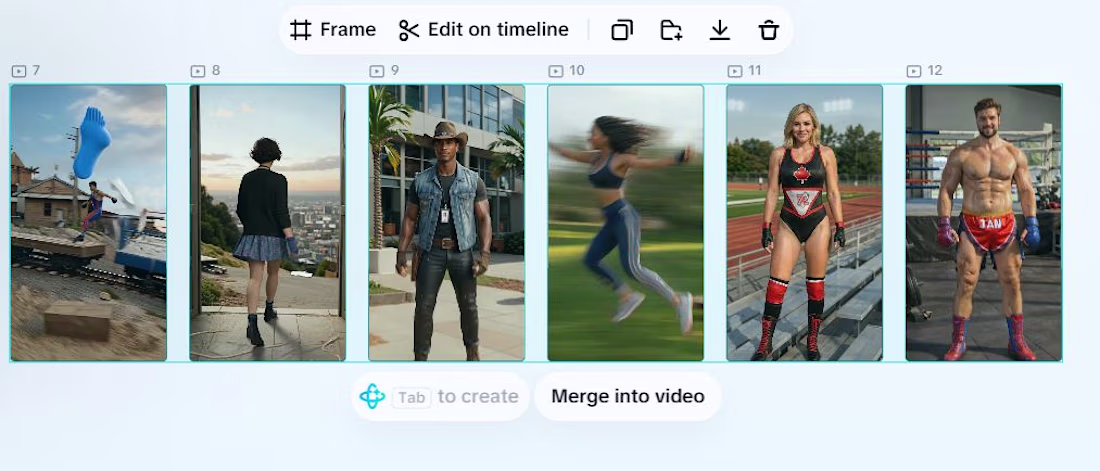Click the video icon beside label 11
1100x471 pixels.
click(x=735, y=71)
